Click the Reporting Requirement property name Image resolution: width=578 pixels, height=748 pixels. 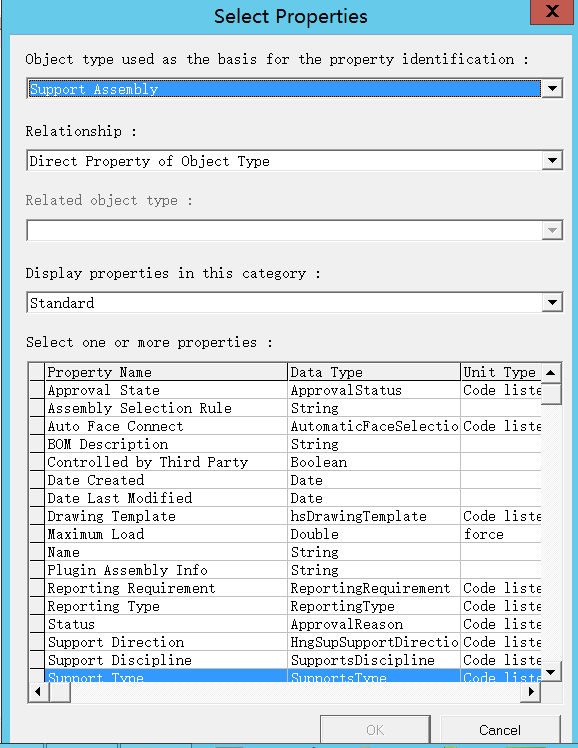pos(131,588)
